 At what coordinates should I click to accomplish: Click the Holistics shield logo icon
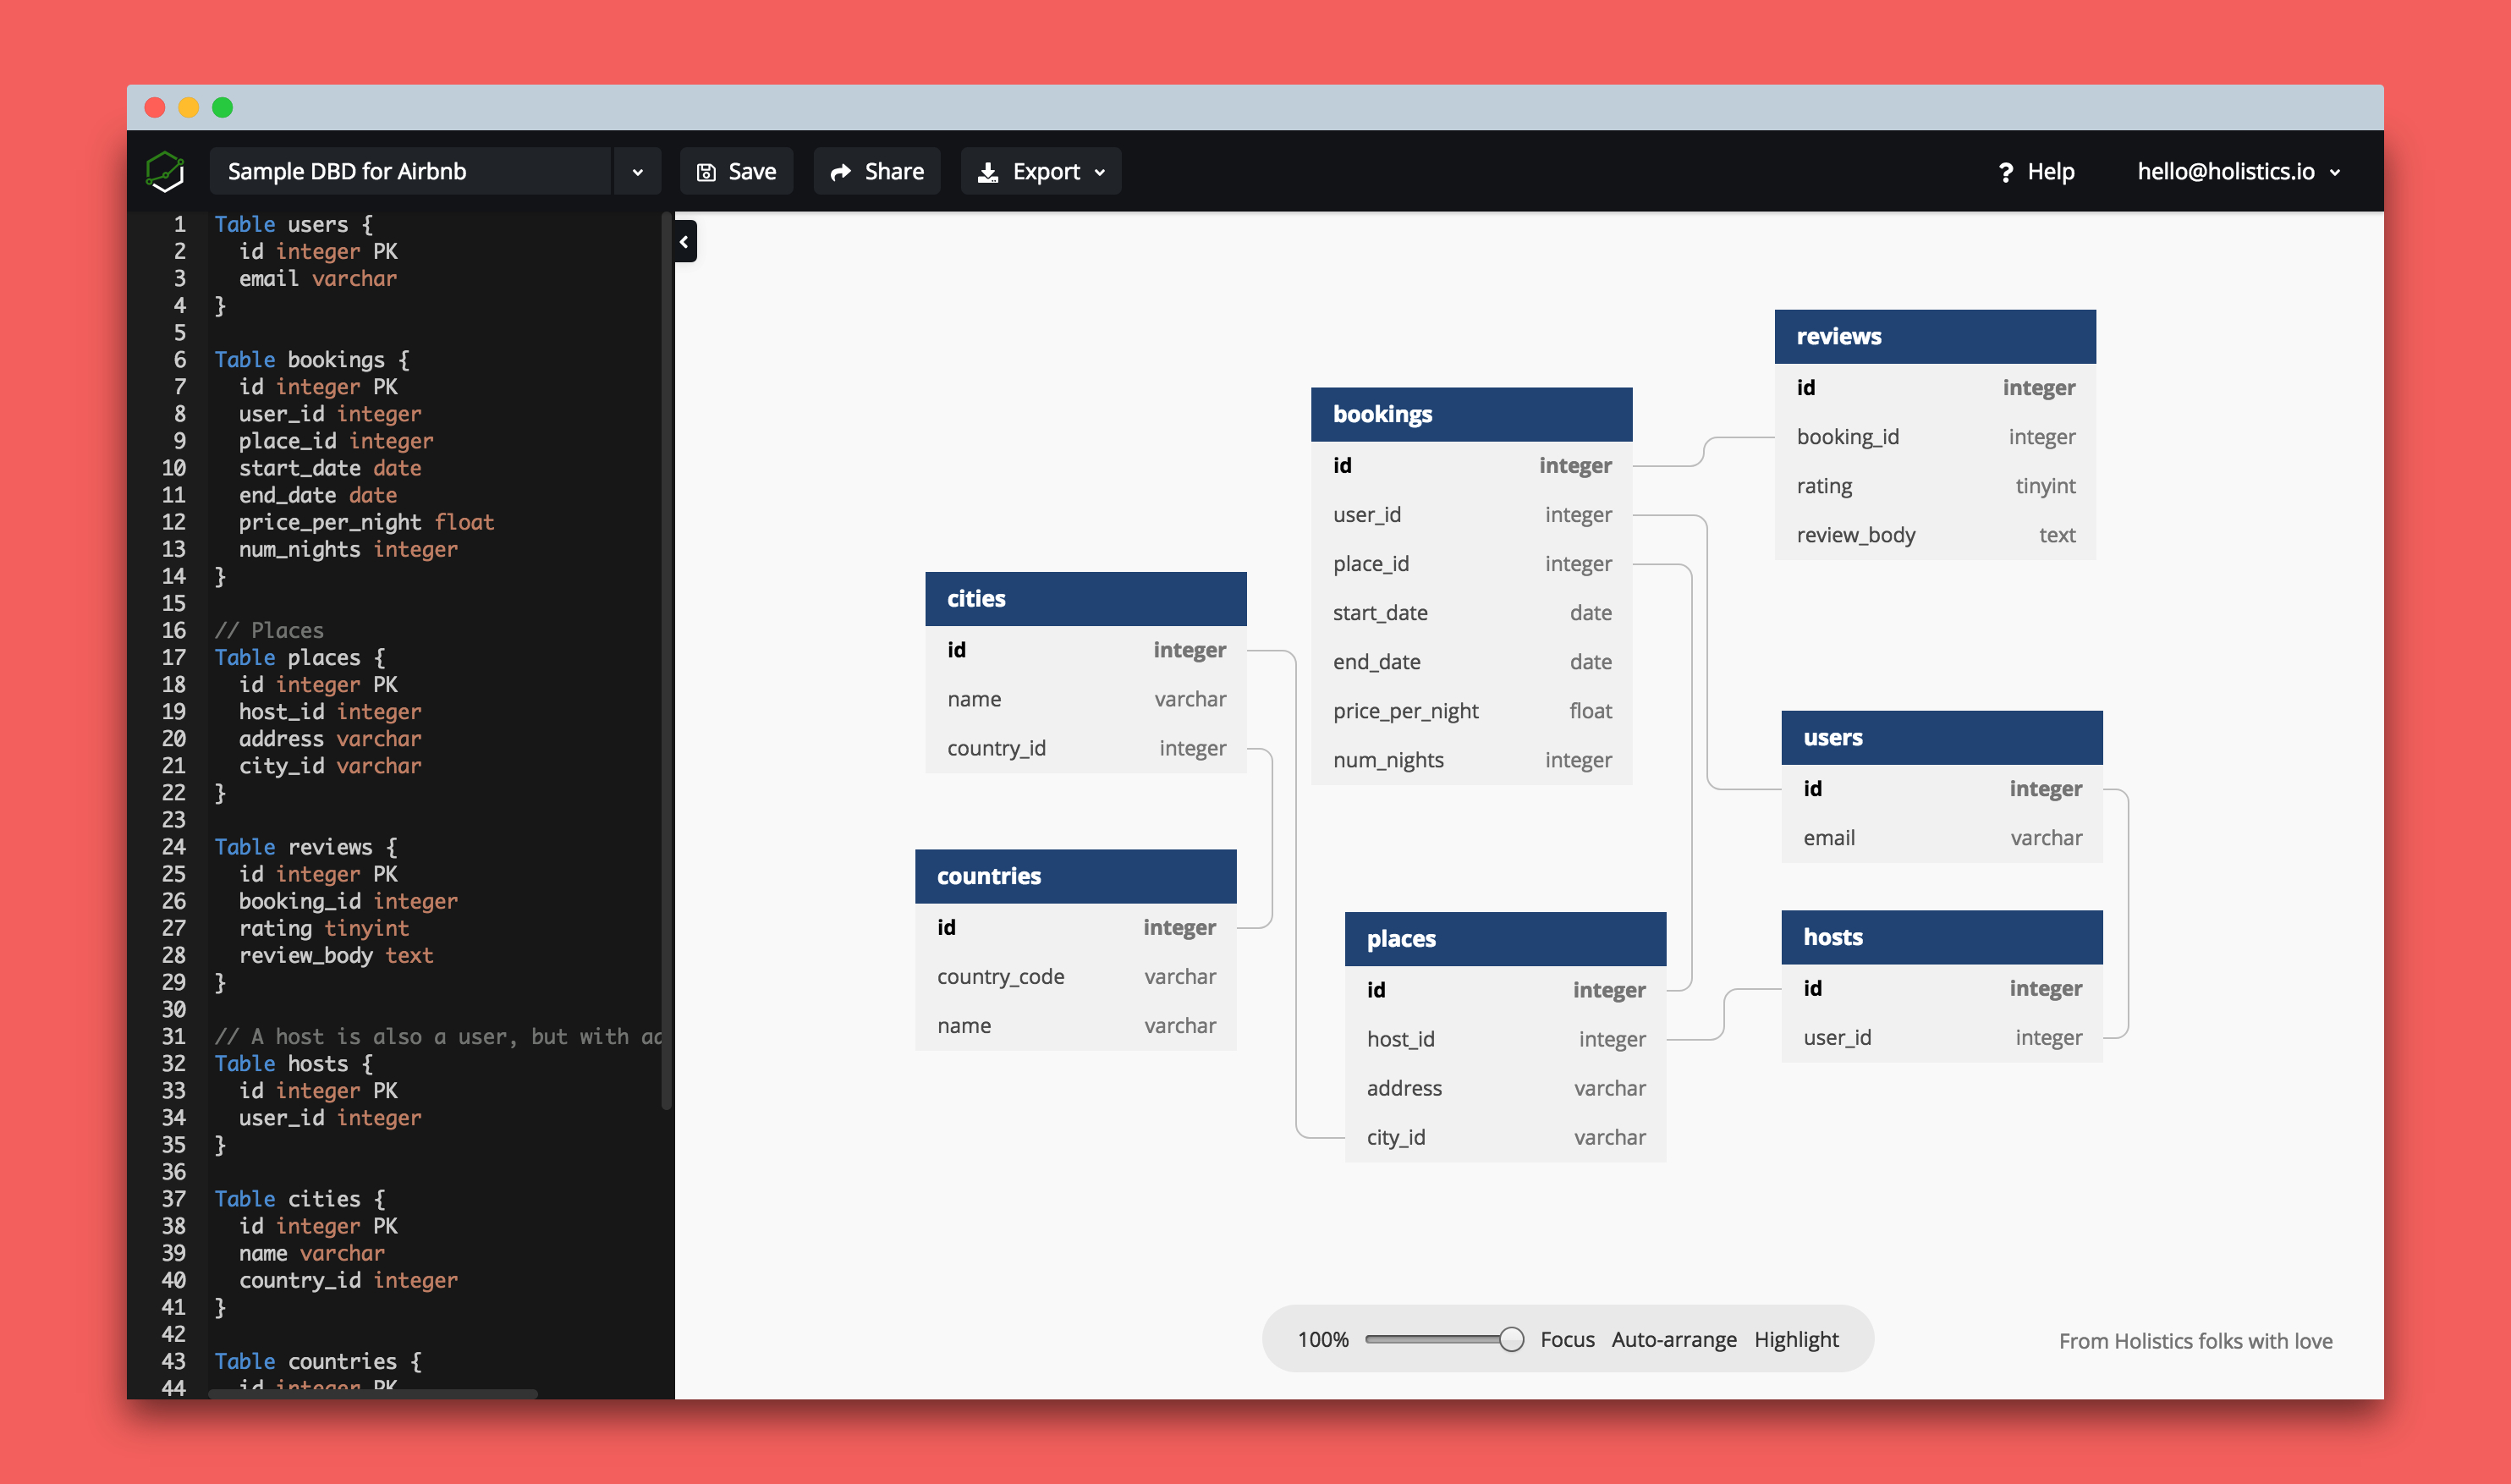point(166,172)
